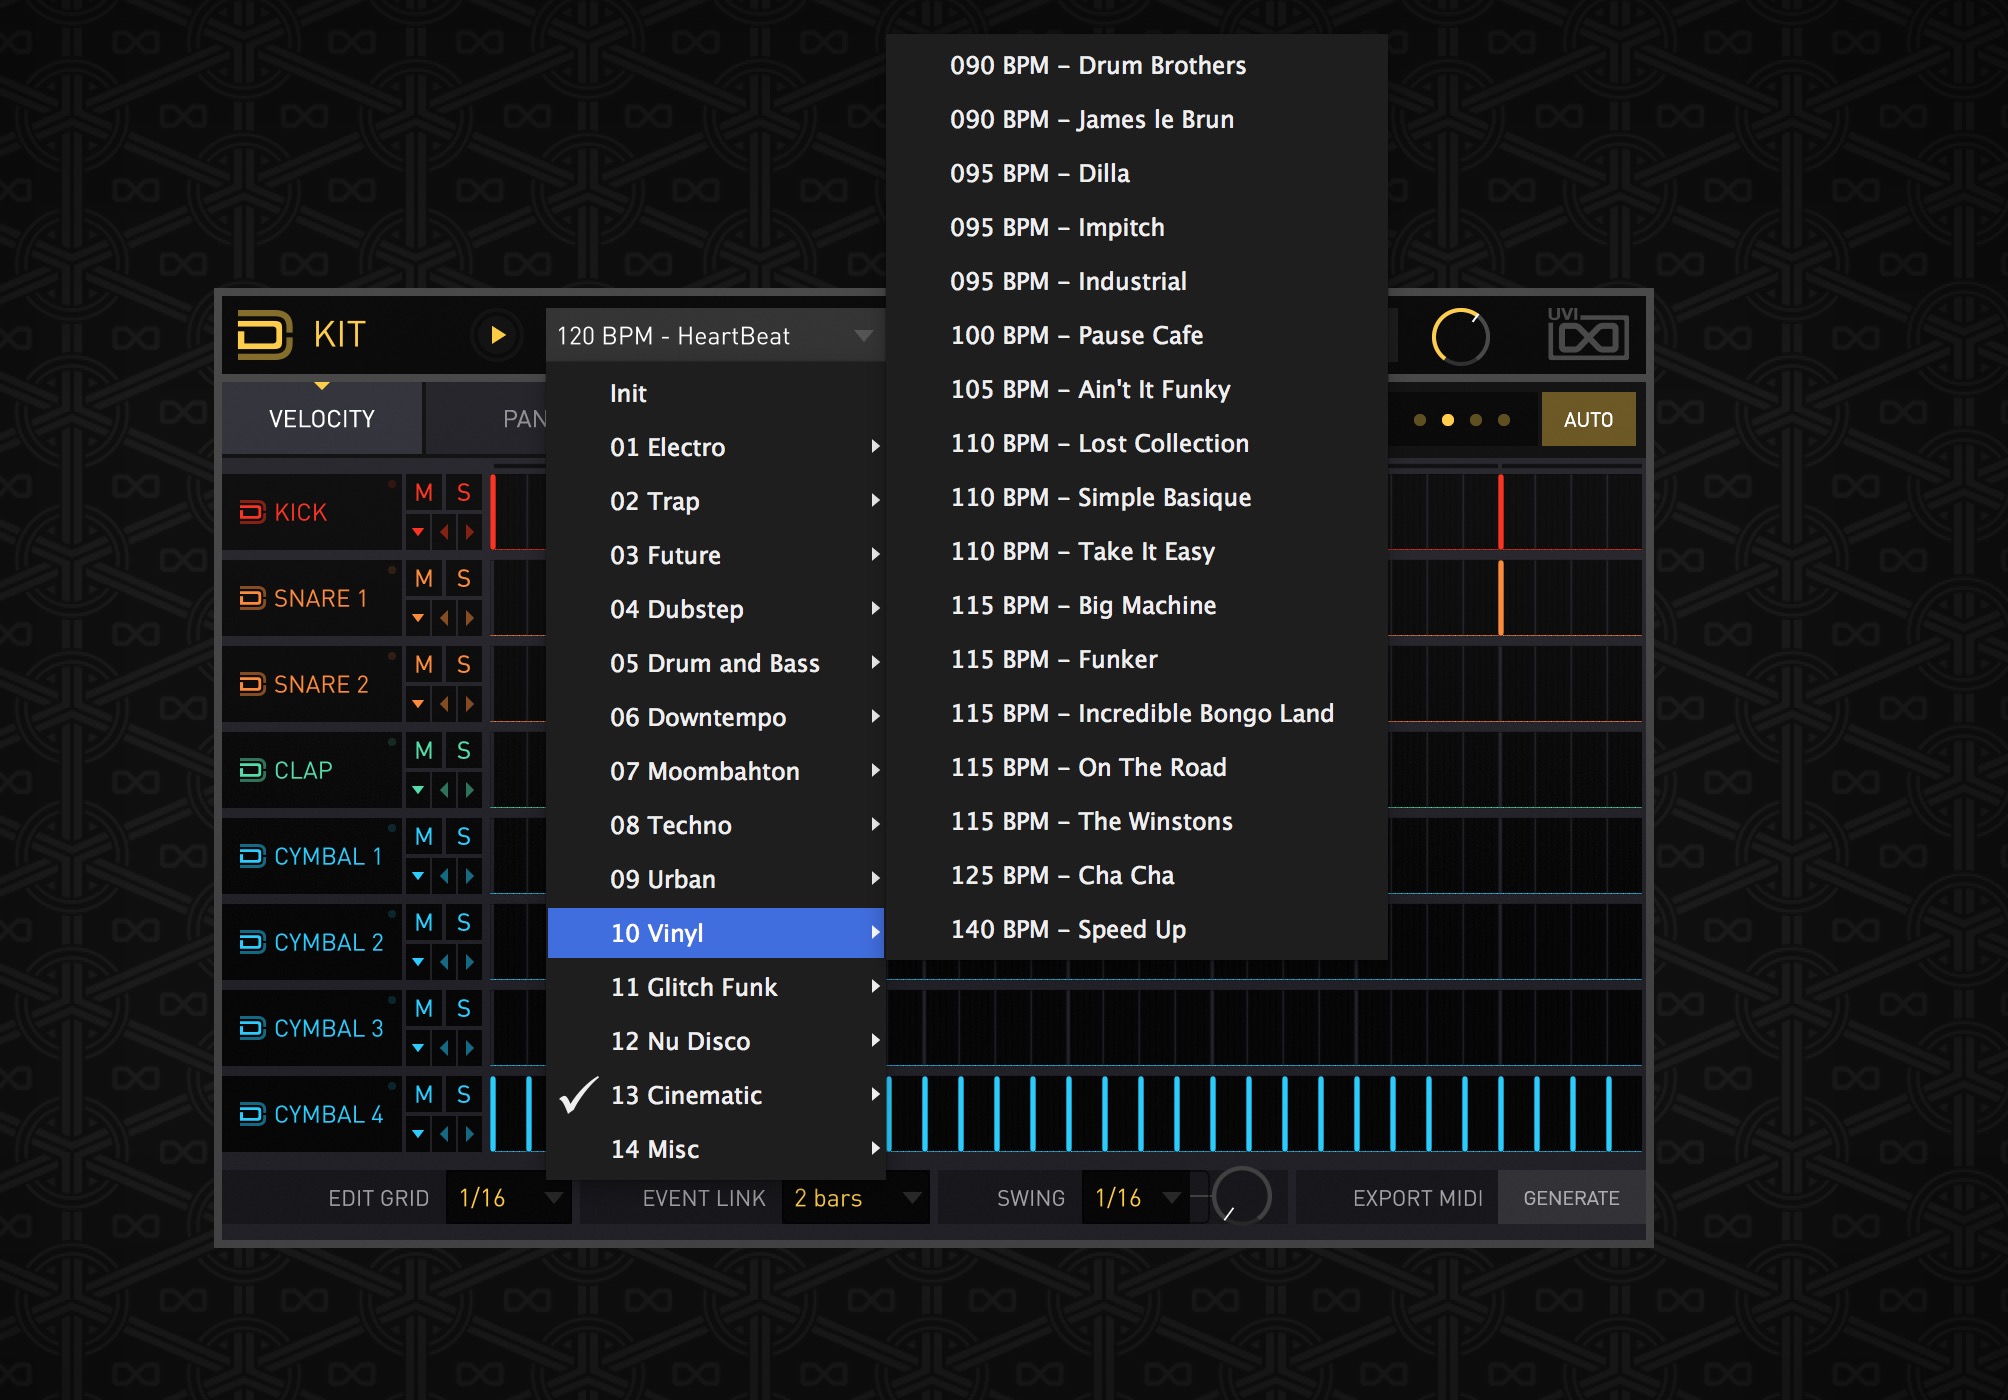Shift CYMBAL 2 pattern left arrow
Screen dimensions: 2008x1400
(445, 962)
